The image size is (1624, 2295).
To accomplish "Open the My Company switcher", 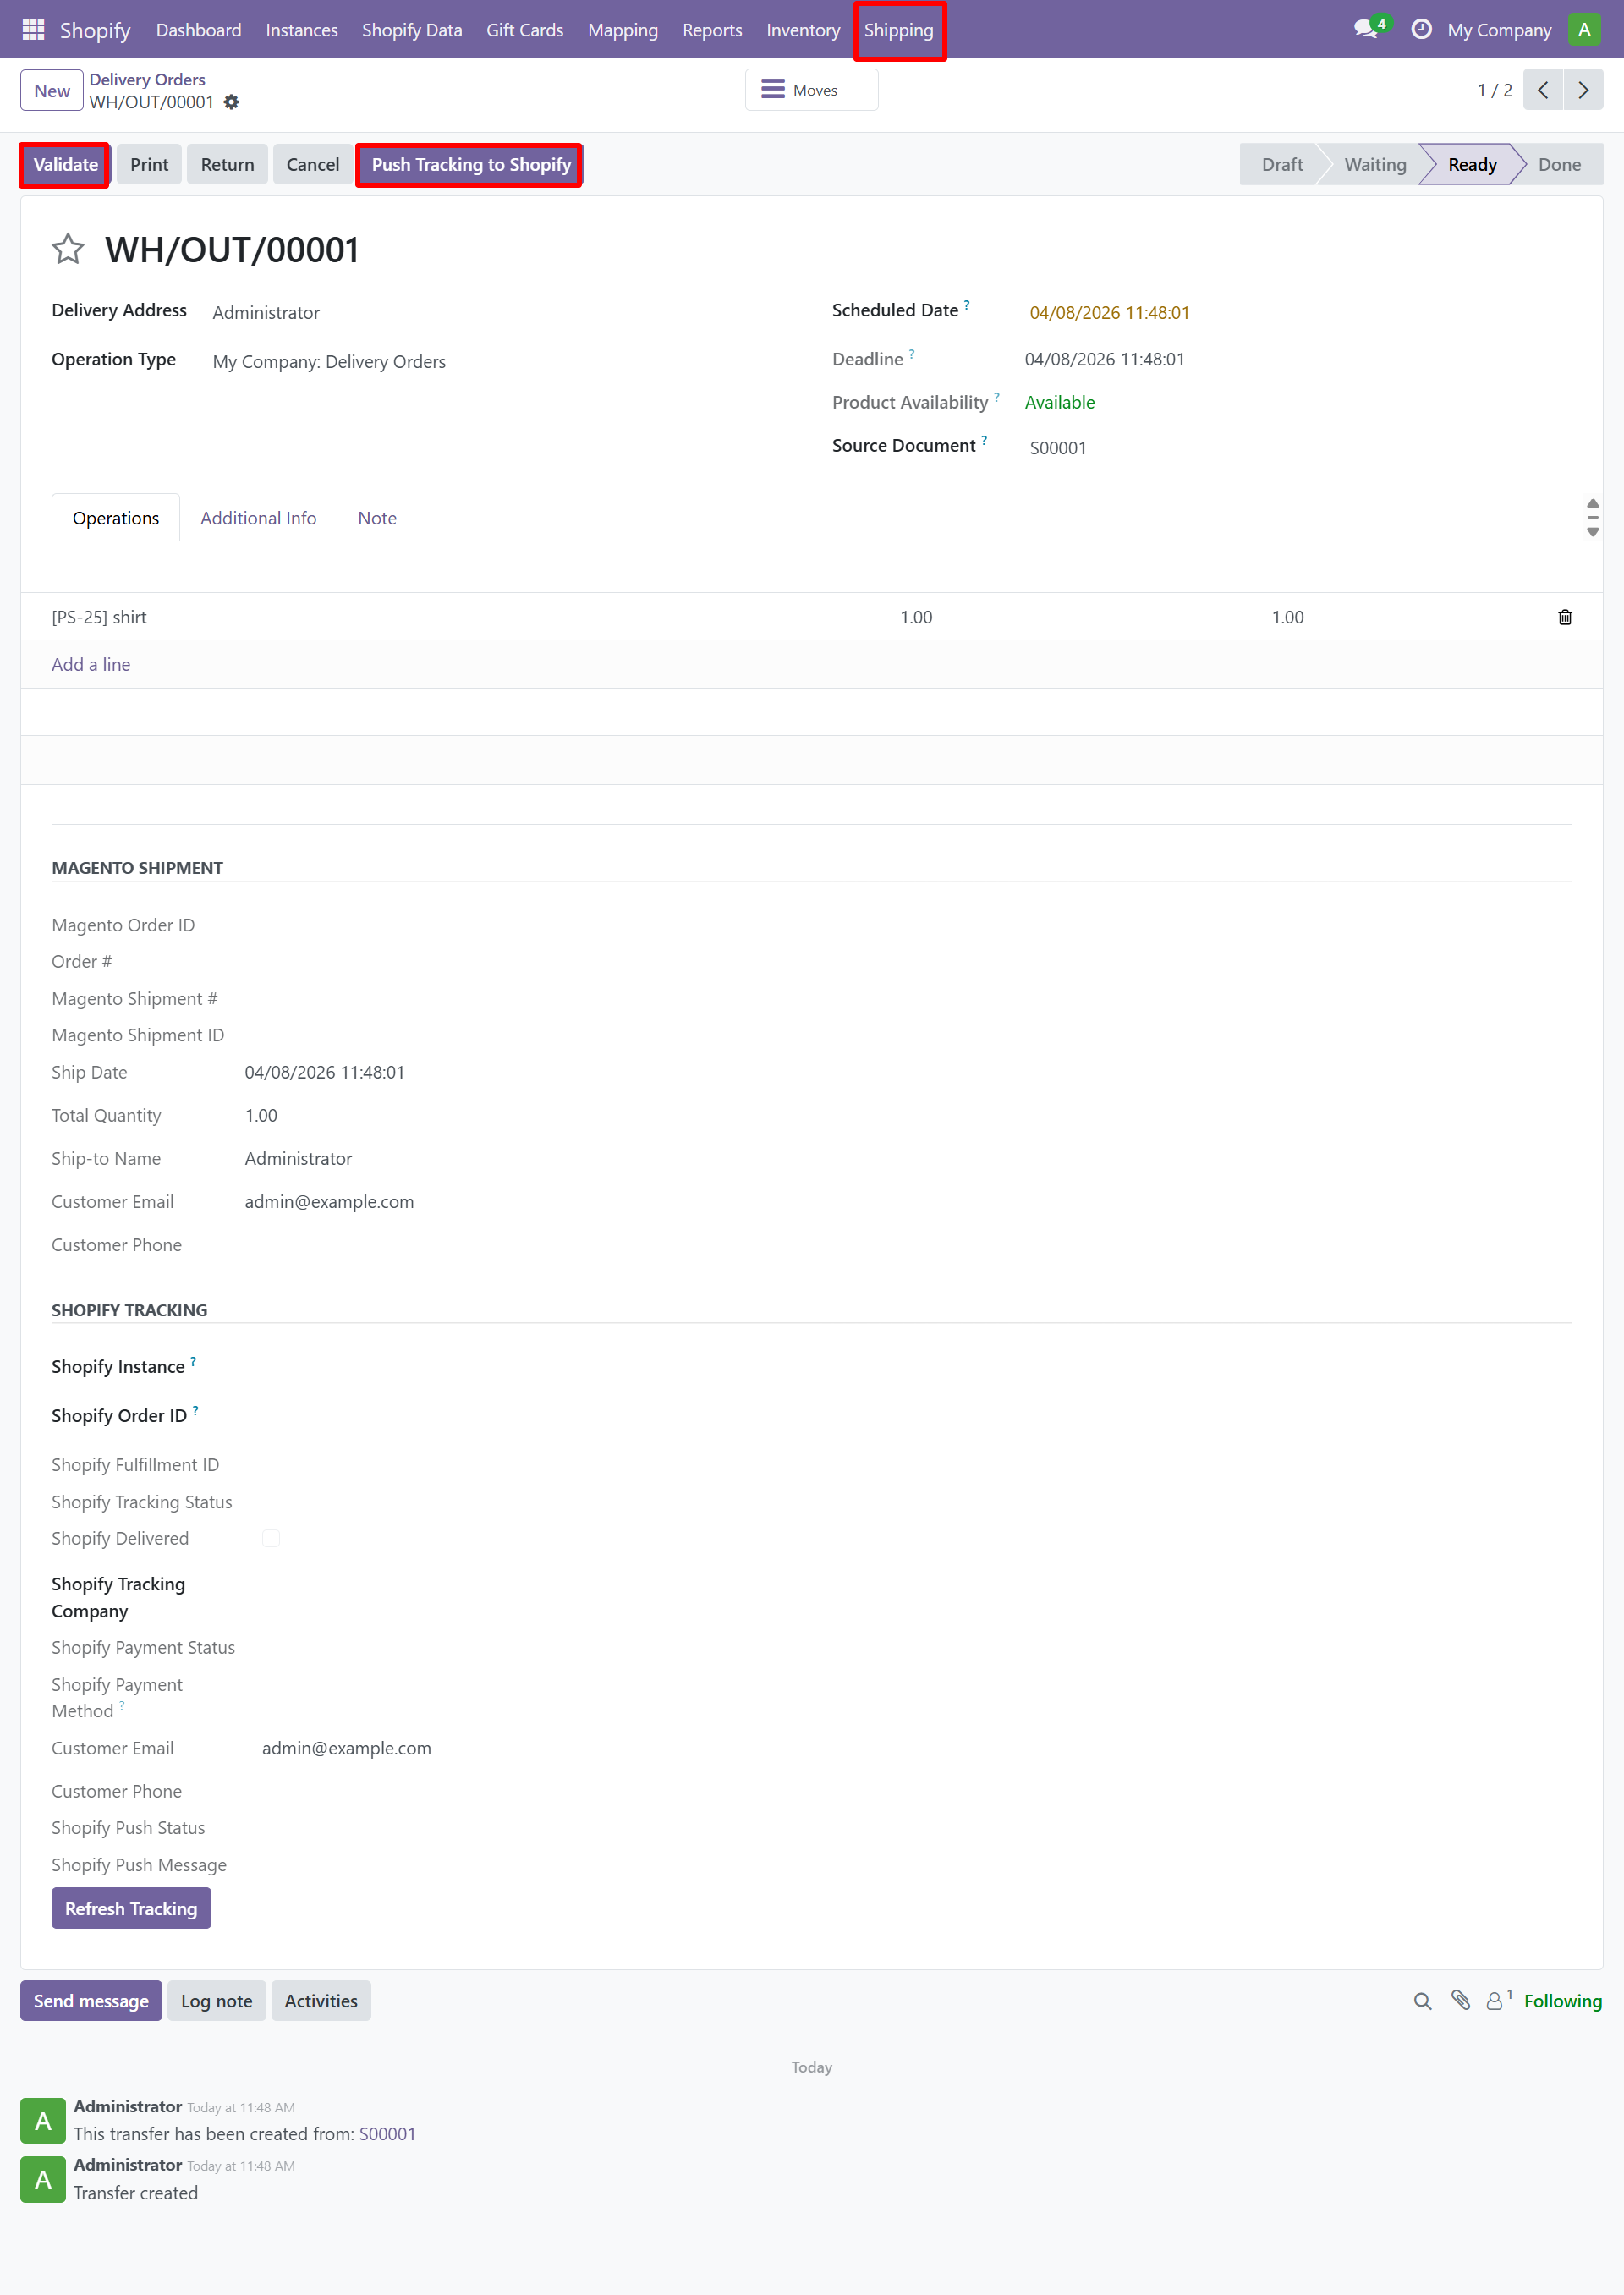I will pos(1498,29).
